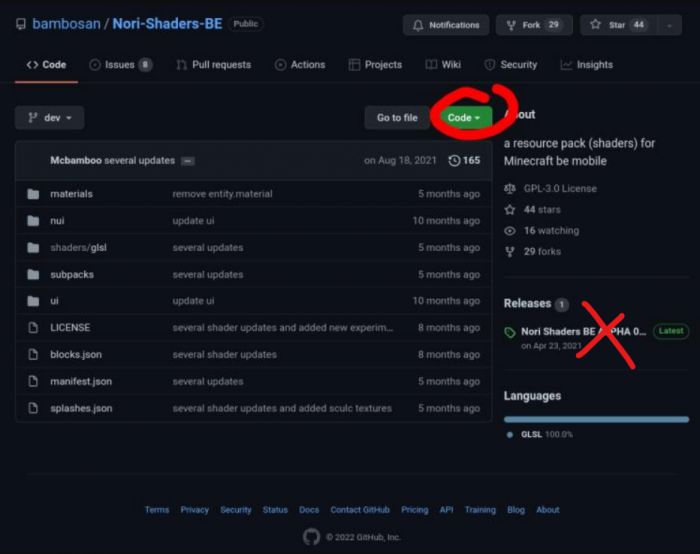Click the Latest release badge

coord(671,331)
